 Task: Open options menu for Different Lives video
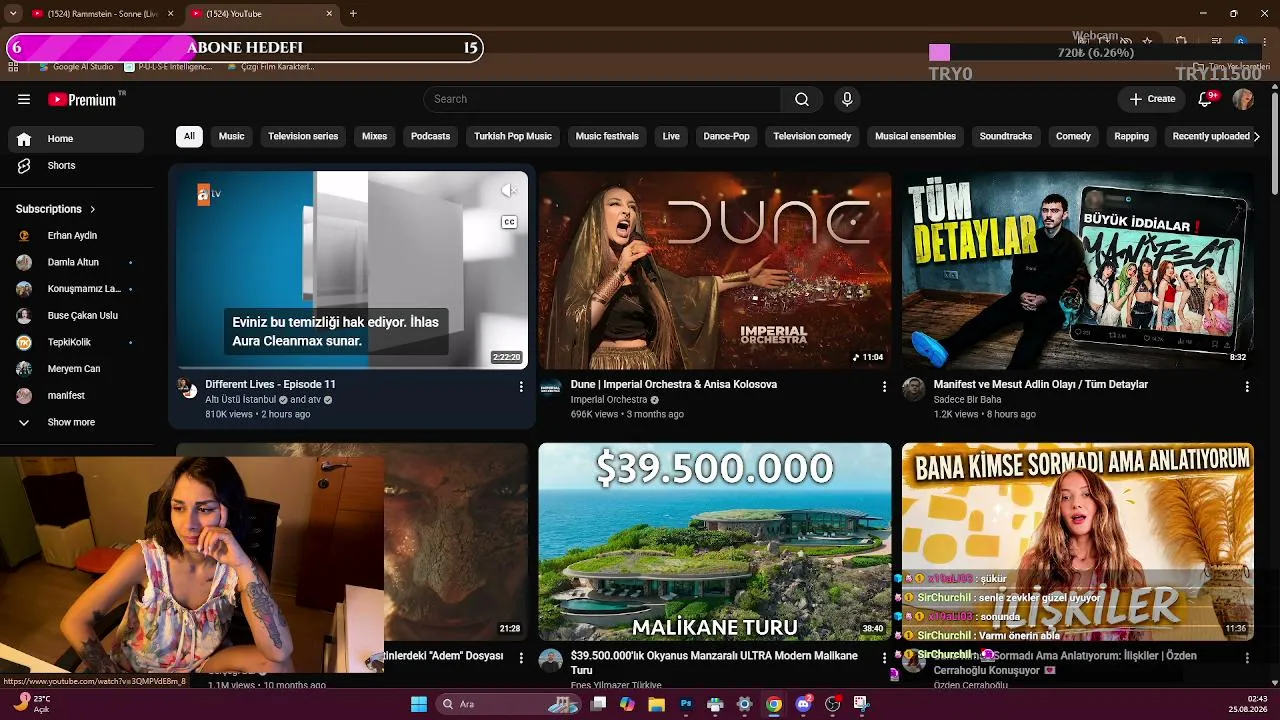[521, 386]
